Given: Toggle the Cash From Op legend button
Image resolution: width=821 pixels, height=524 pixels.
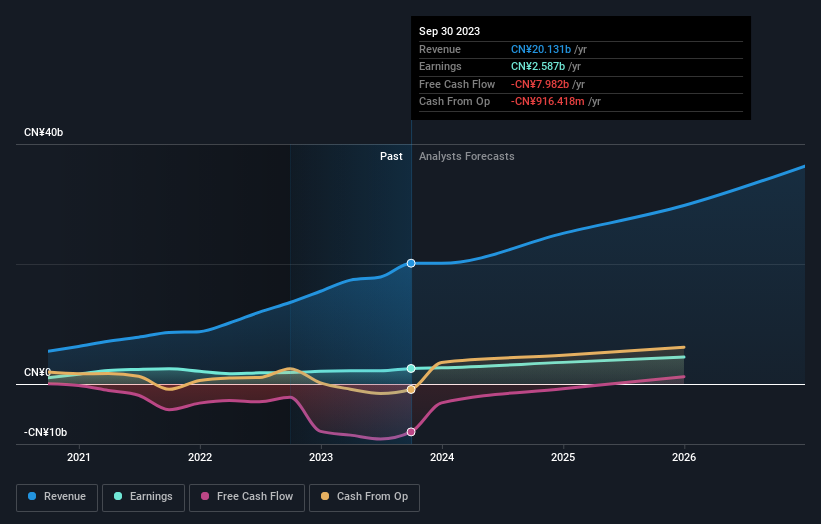Looking at the screenshot, I should click(x=364, y=497).
